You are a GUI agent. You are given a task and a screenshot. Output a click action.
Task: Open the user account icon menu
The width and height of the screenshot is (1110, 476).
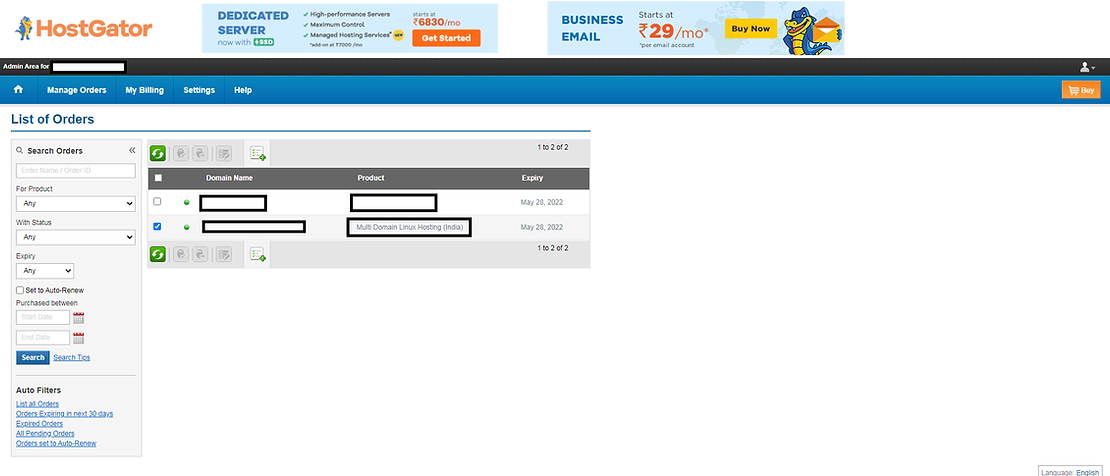pos(1086,67)
